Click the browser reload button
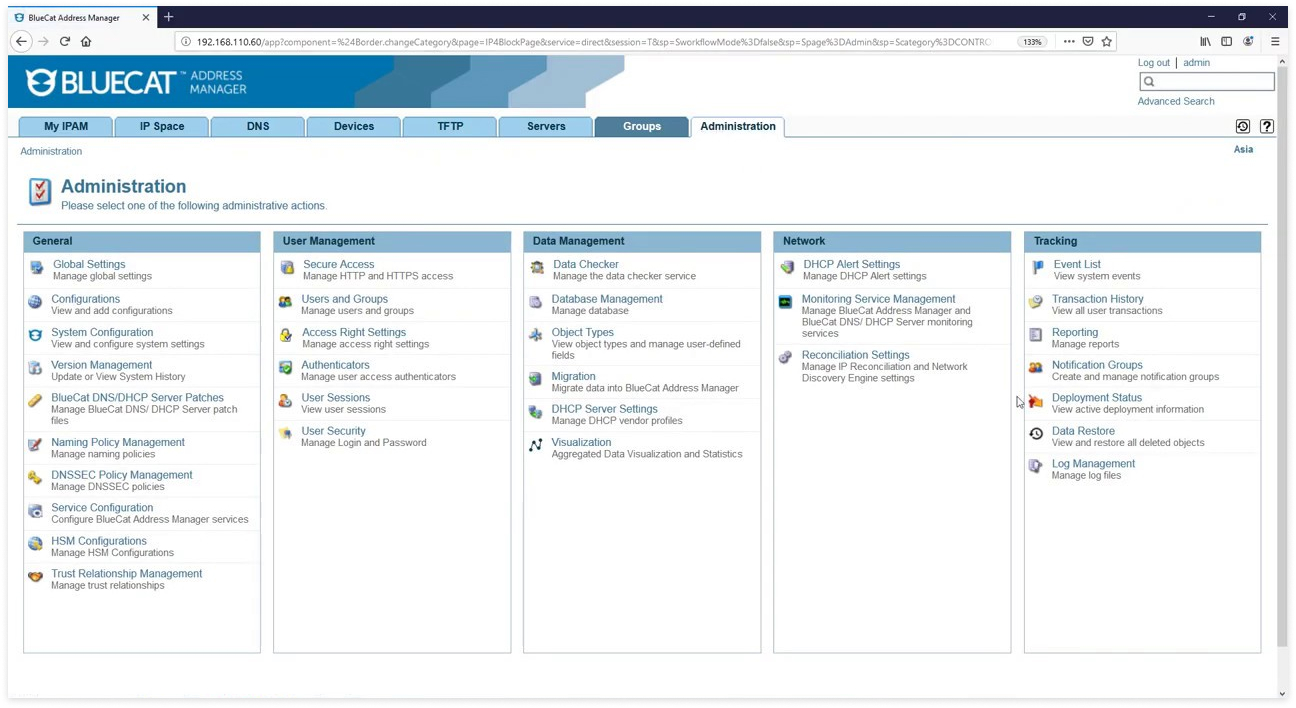 (65, 42)
